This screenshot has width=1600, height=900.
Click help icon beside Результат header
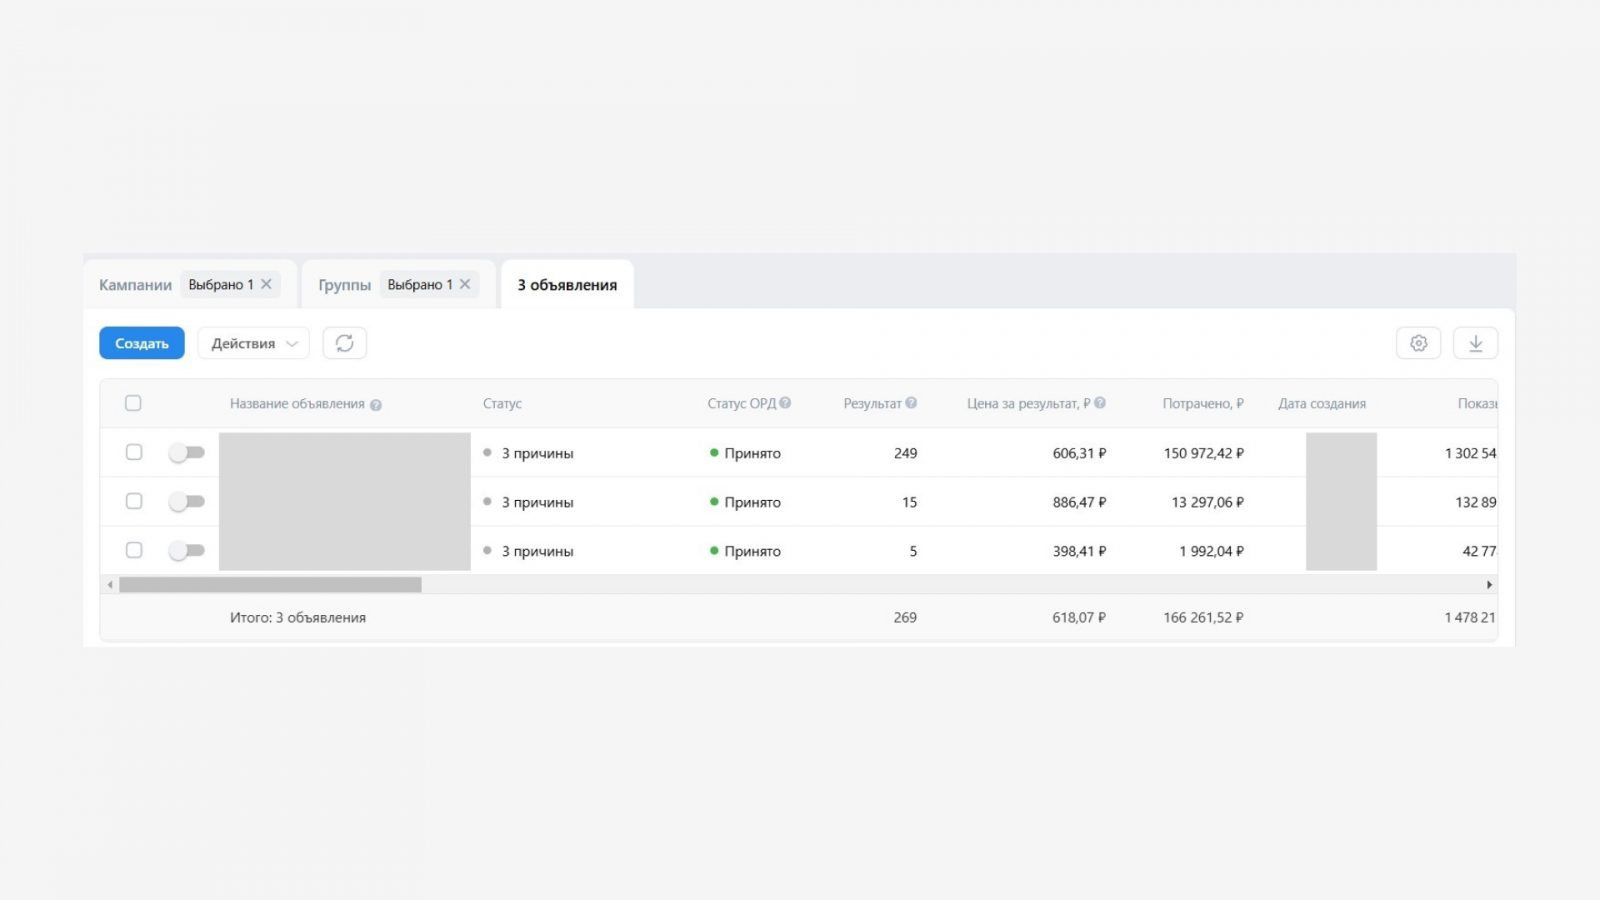[911, 403]
